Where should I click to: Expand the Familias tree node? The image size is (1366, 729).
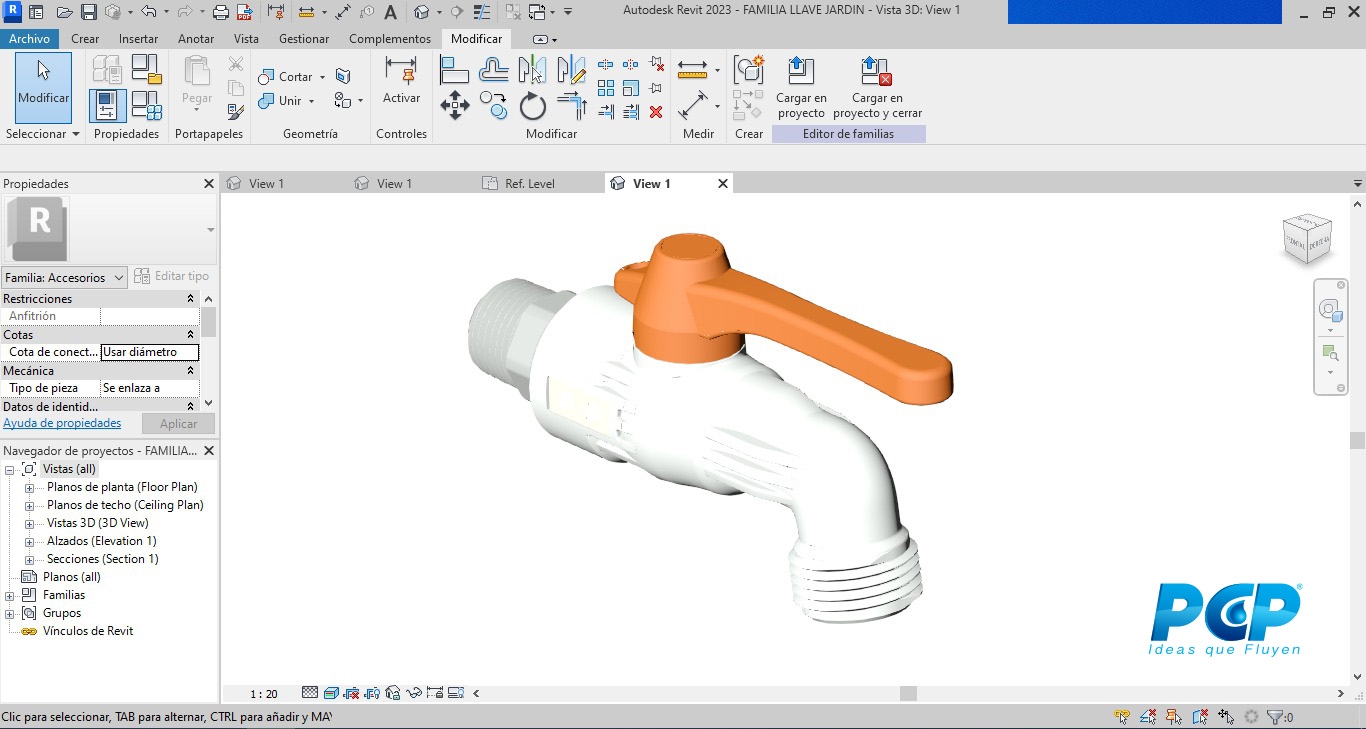click(x=10, y=596)
